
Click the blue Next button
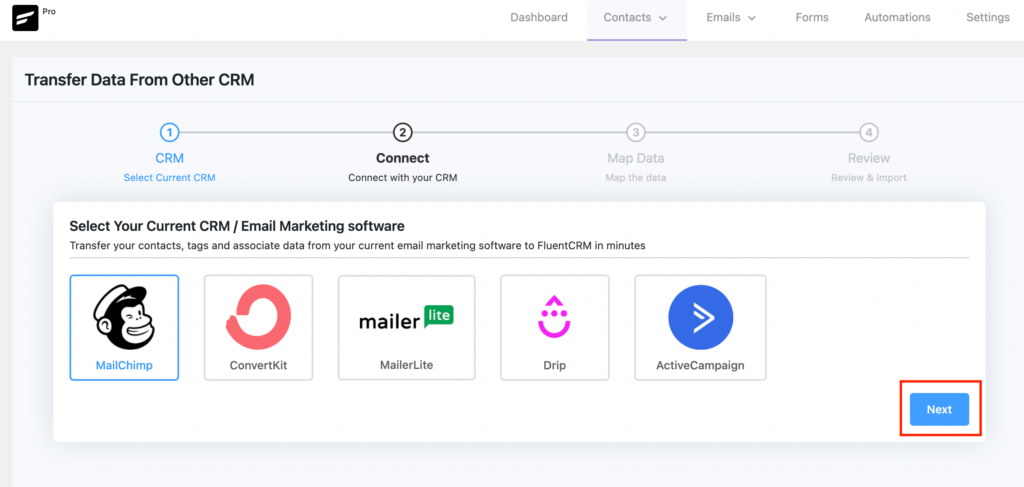pyautogui.click(x=939, y=409)
